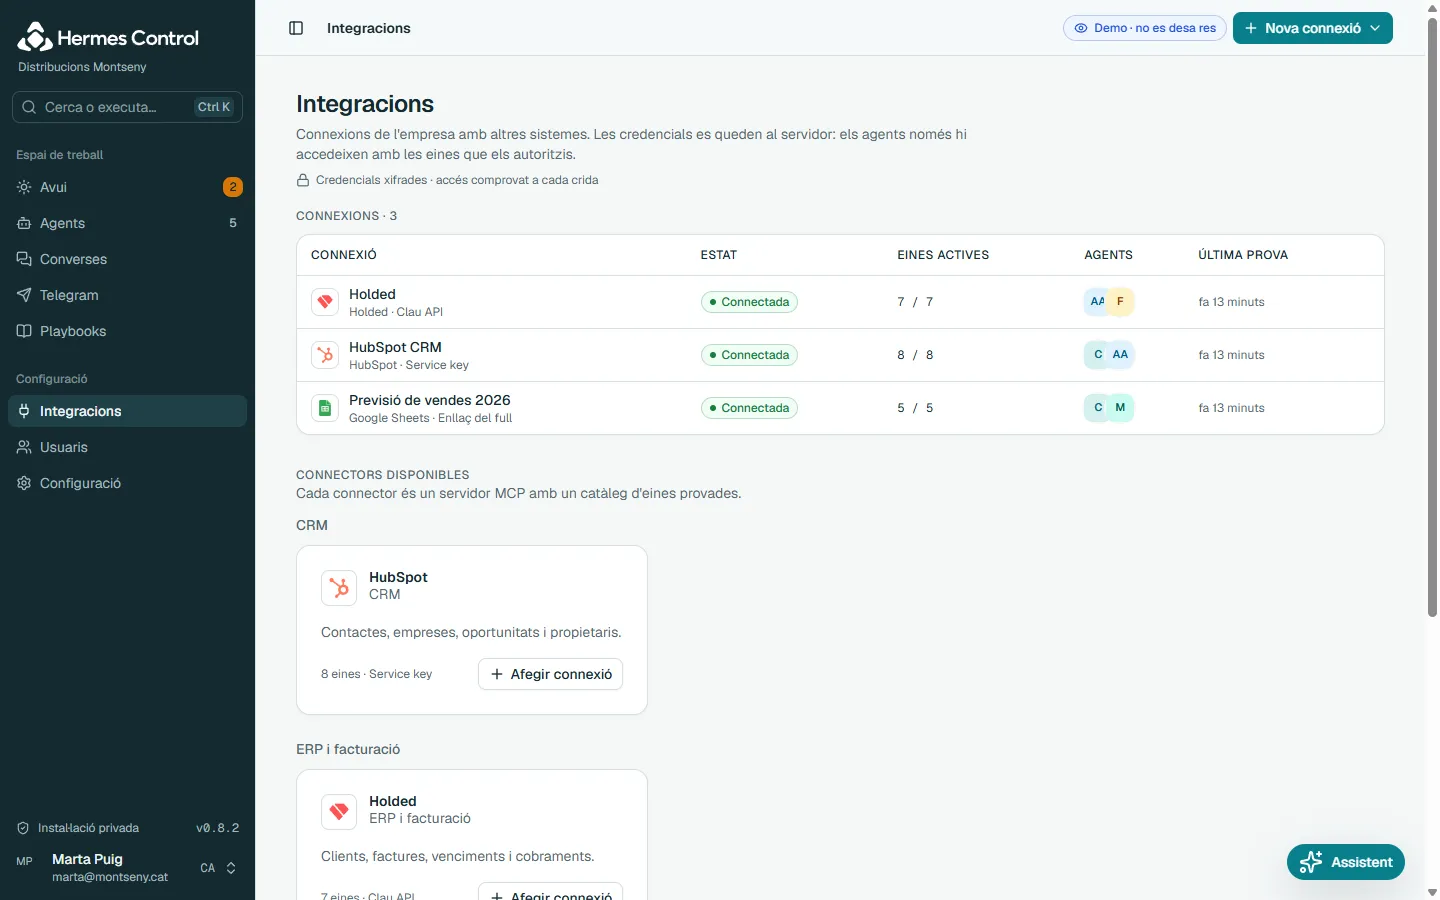
Task: Click the Demo no es desa res badge
Action: [1145, 28]
